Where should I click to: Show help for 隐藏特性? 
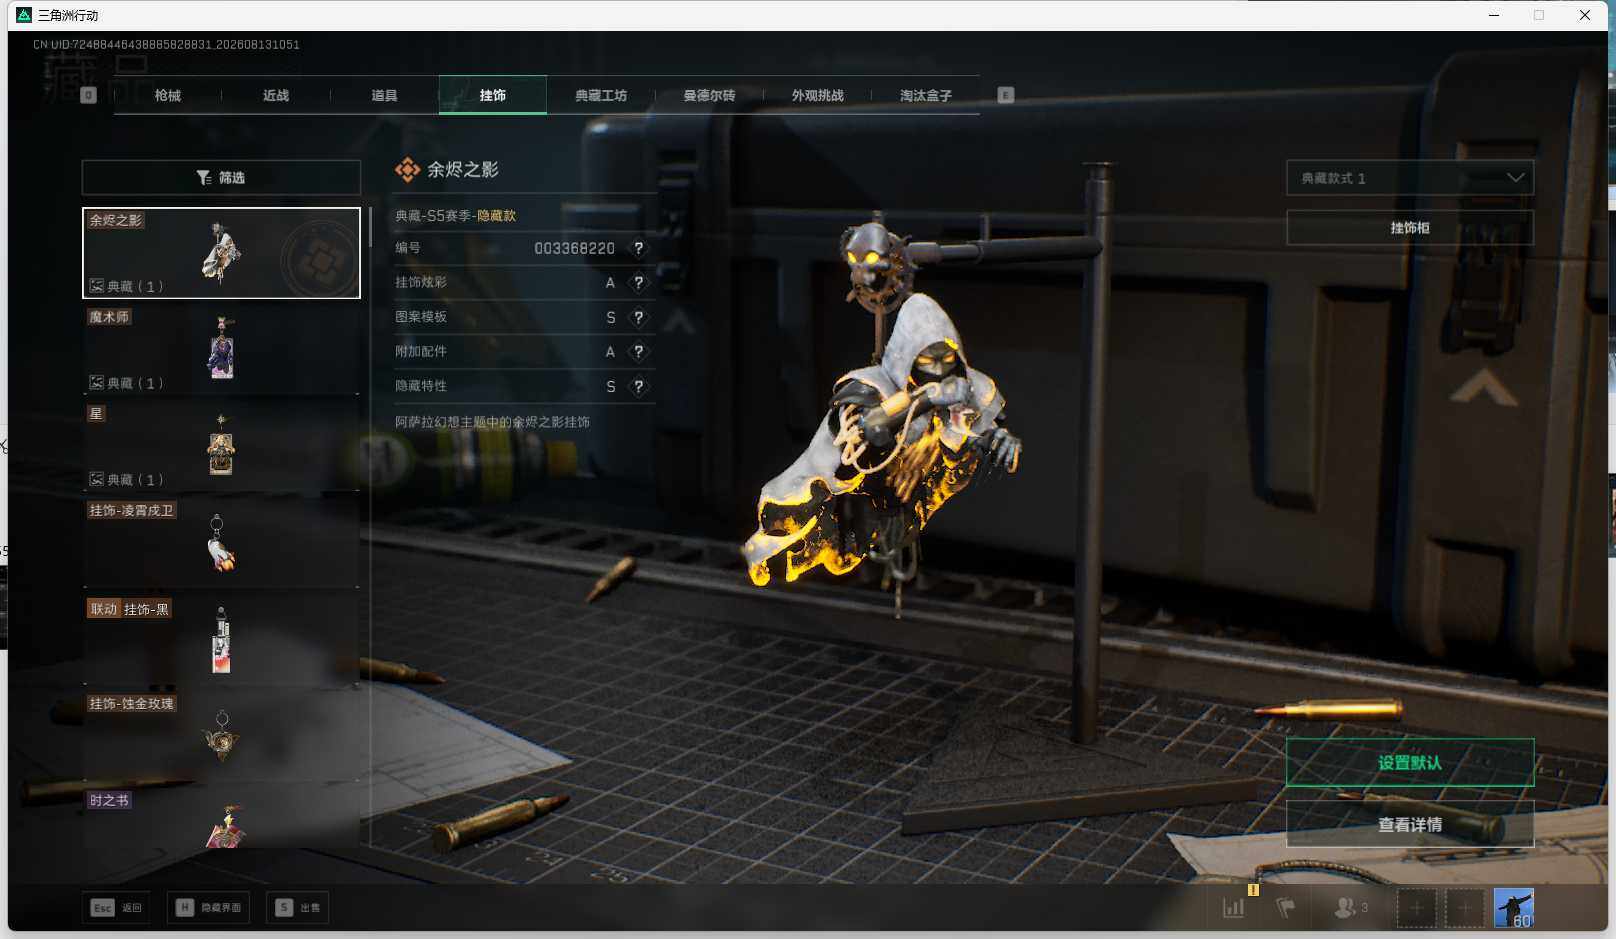click(x=638, y=386)
